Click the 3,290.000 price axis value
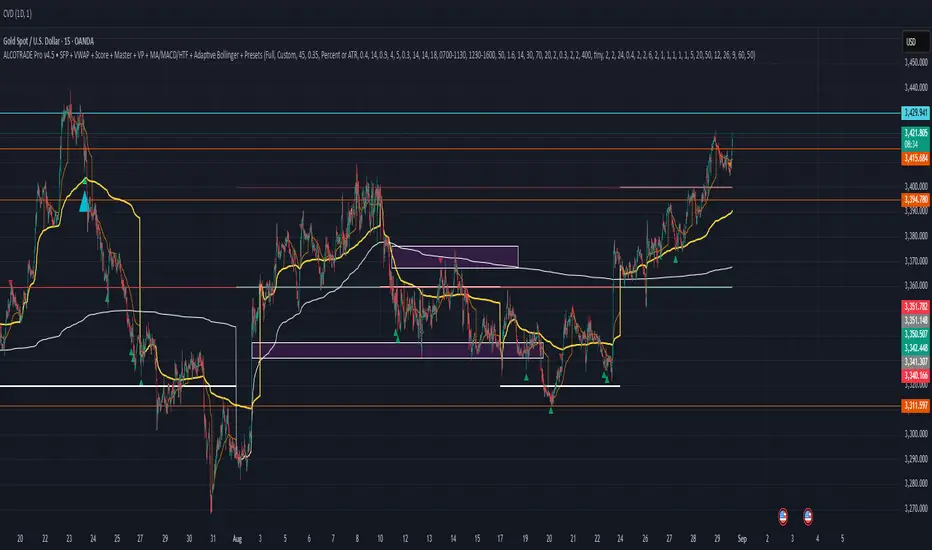The width and height of the screenshot is (932, 550). 915,459
